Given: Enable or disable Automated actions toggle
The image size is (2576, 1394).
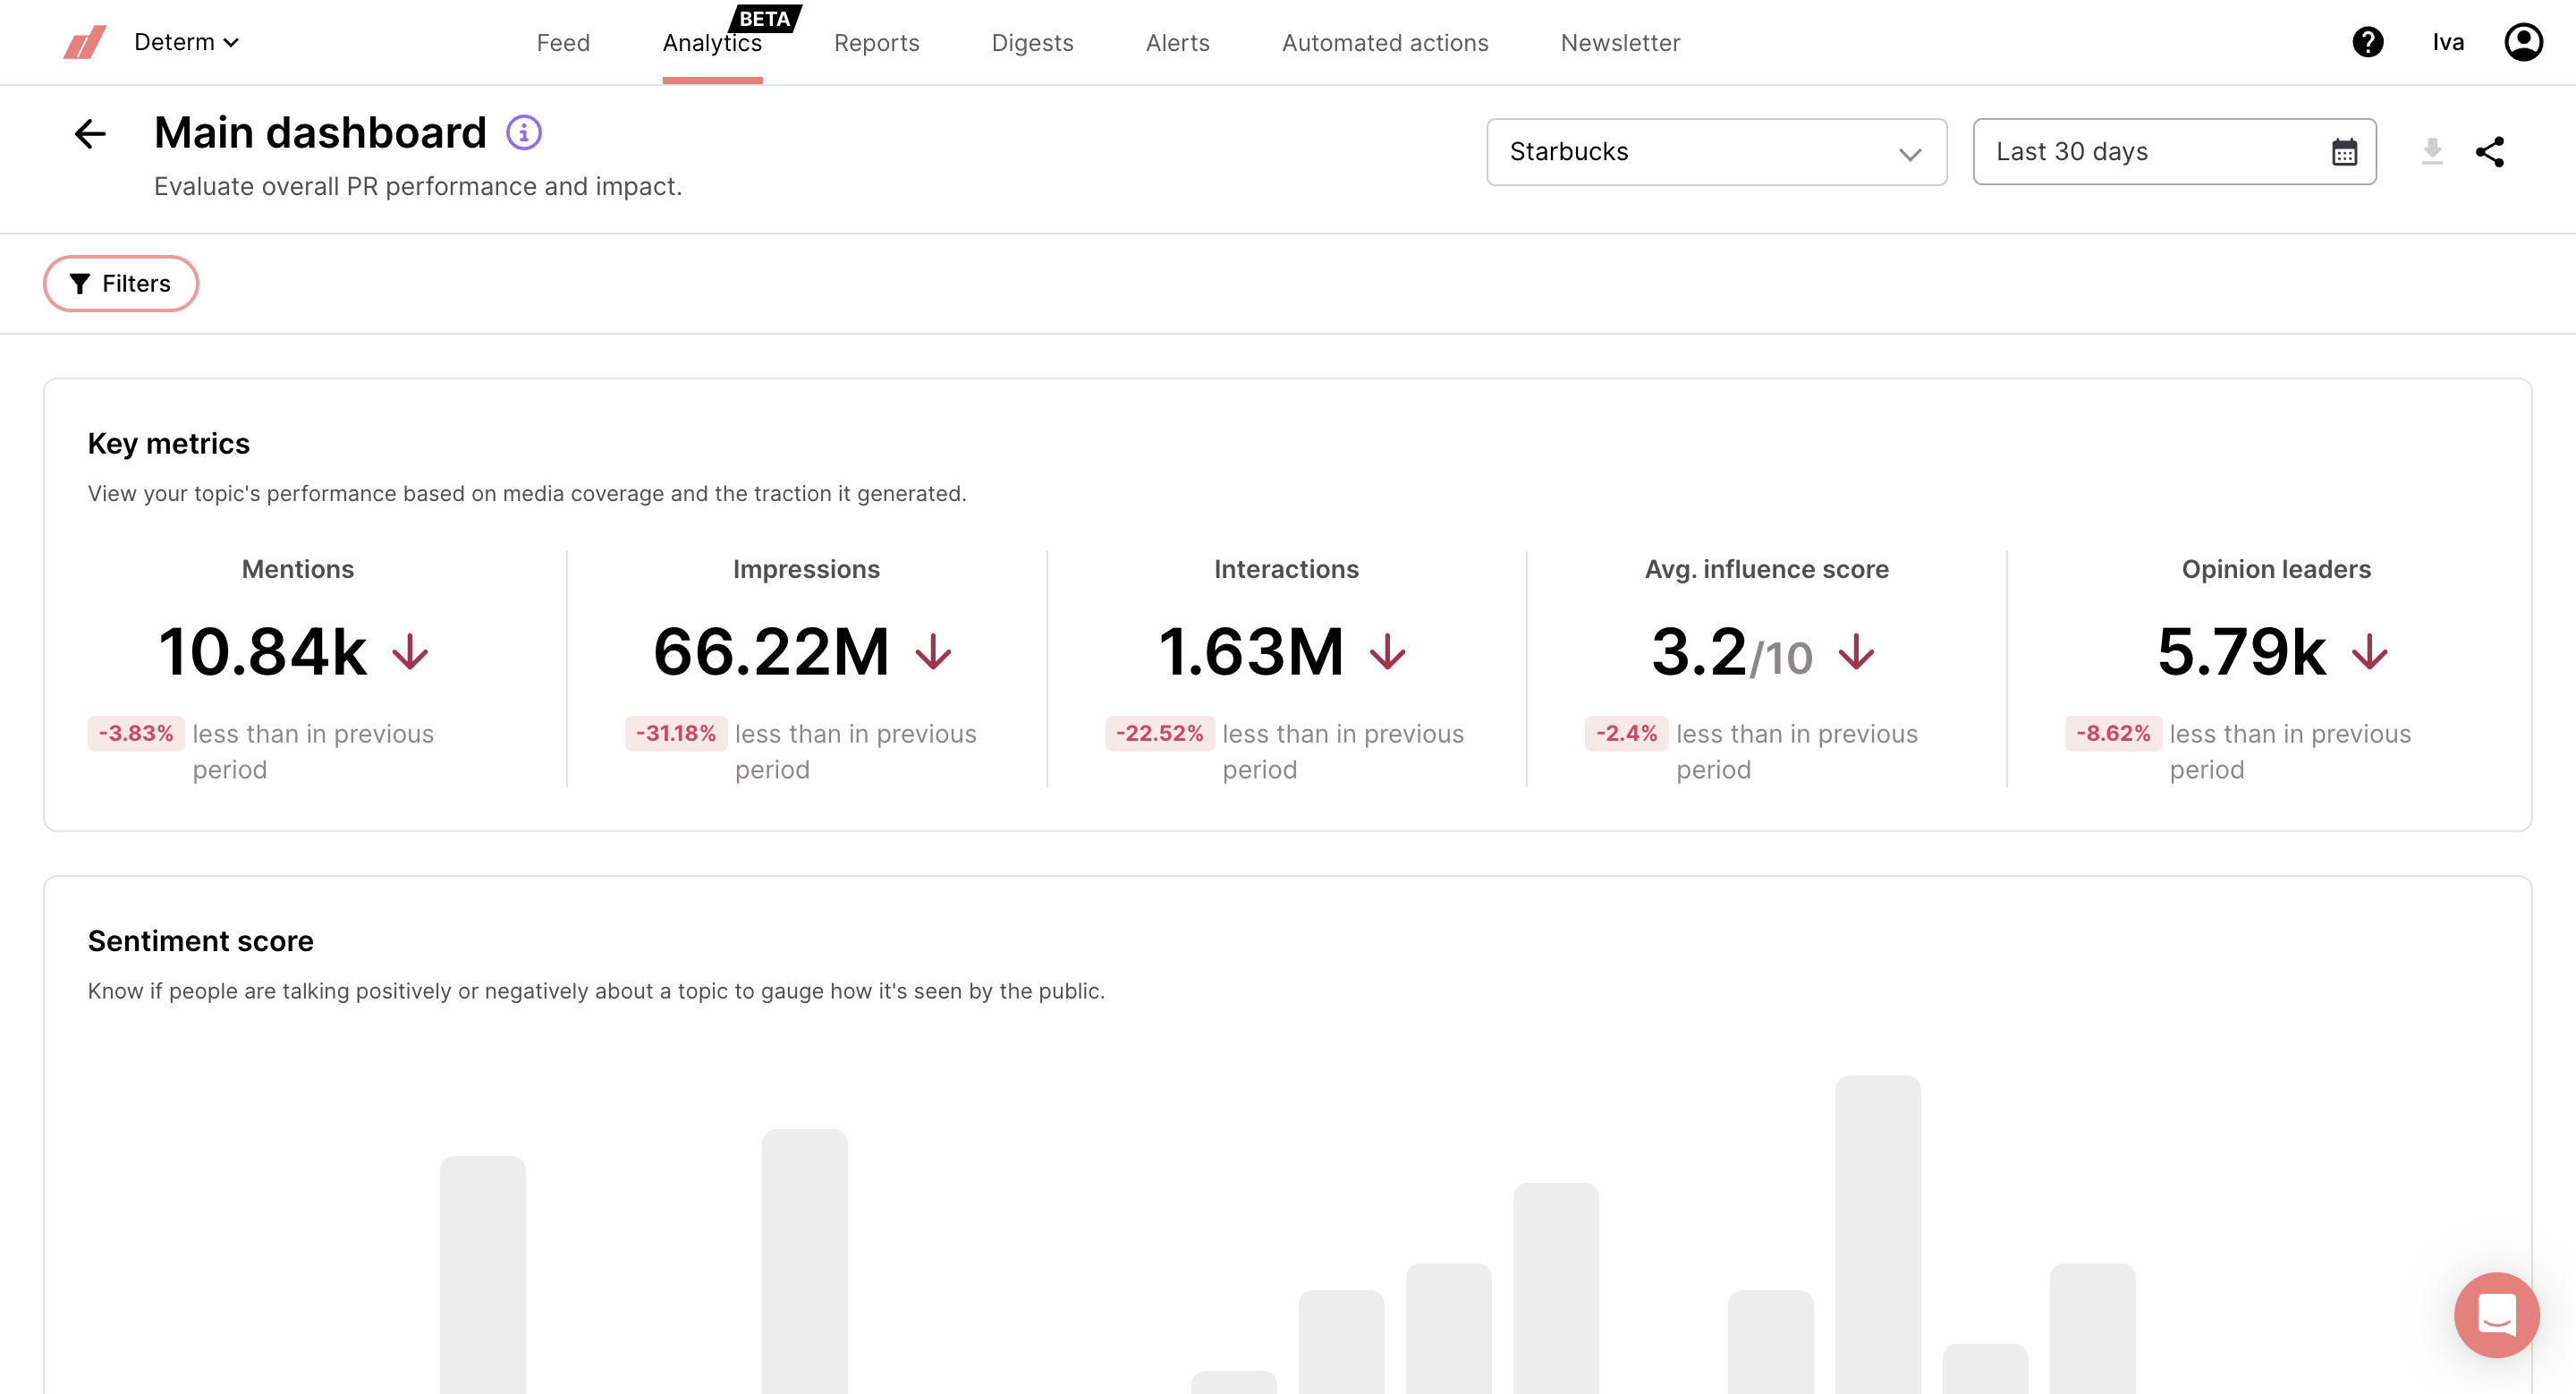Looking at the screenshot, I should pos(1383,43).
